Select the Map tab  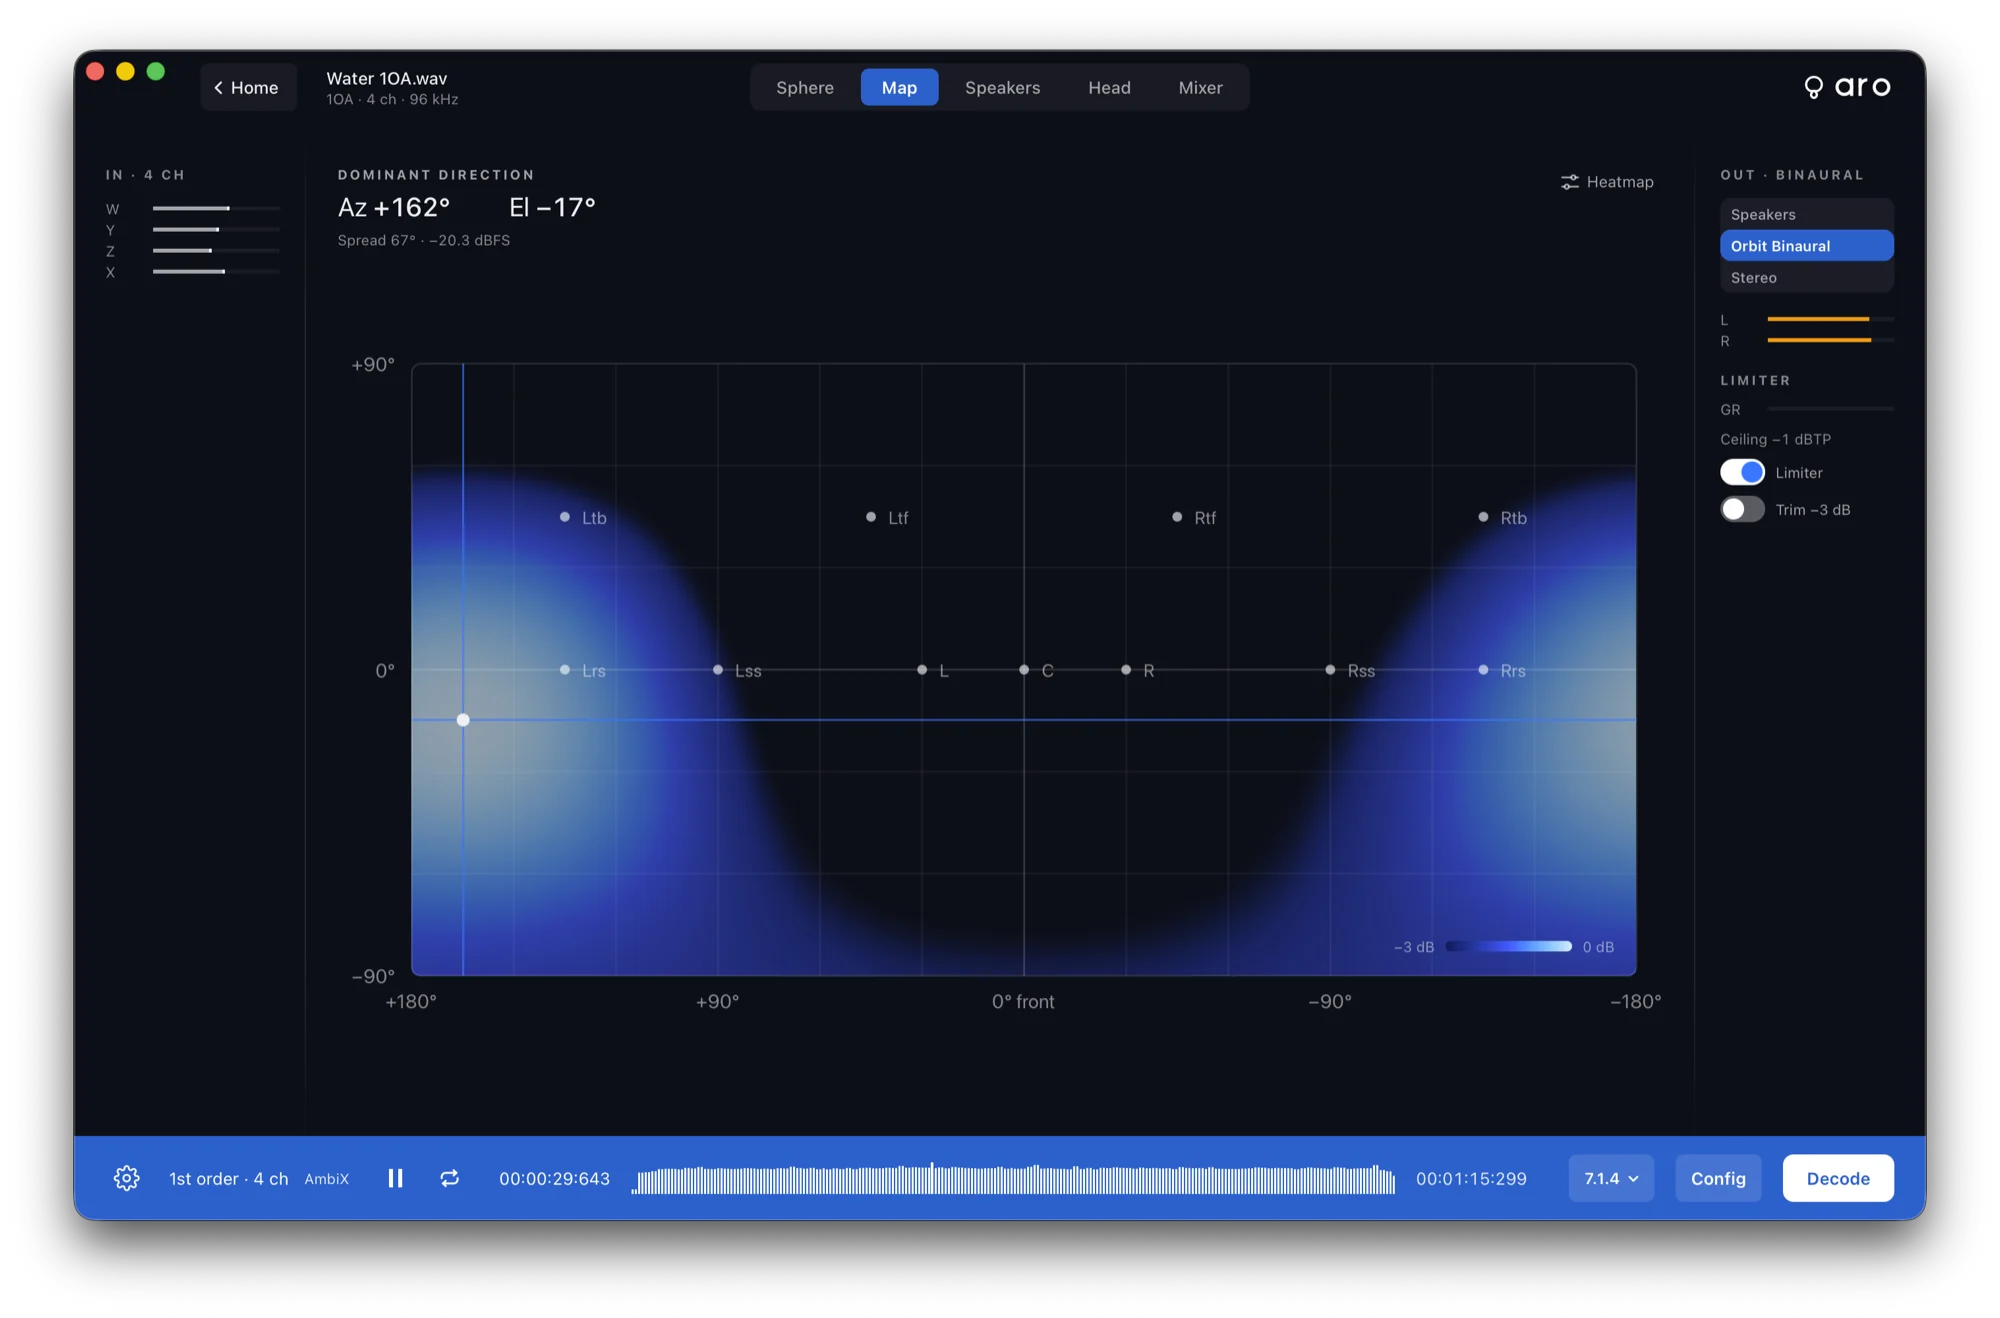click(x=899, y=87)
